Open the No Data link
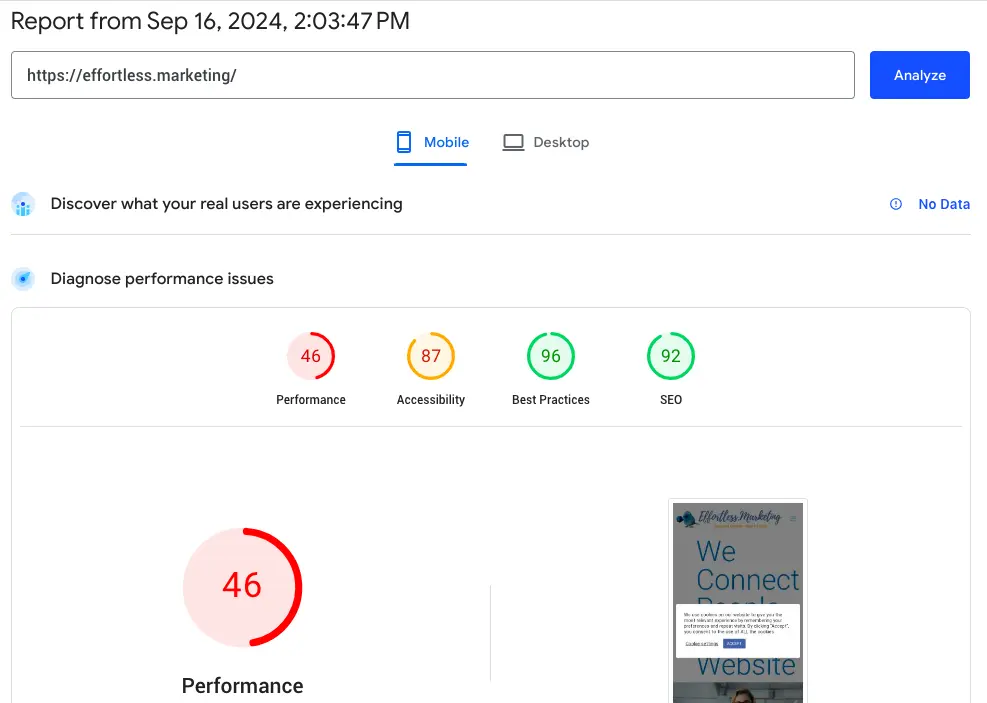 [944, 204]
